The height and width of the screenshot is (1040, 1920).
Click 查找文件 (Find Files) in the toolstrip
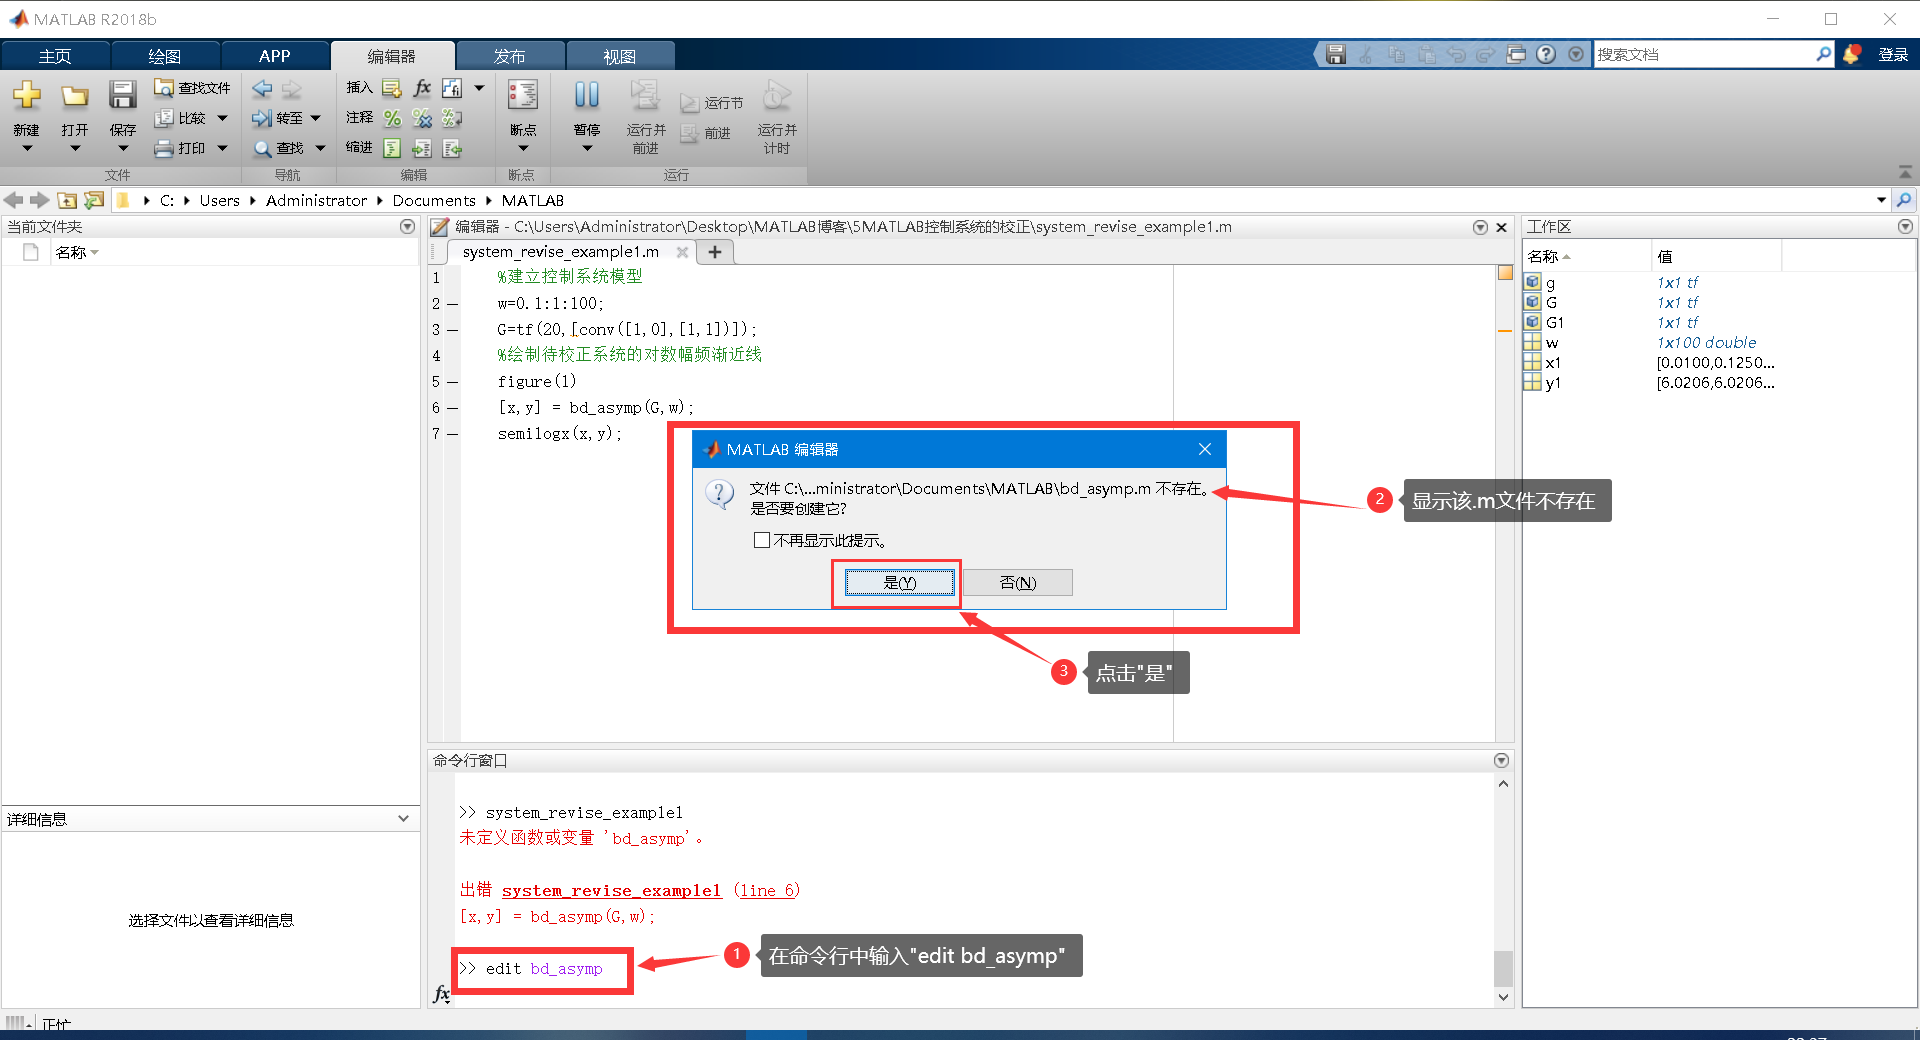point(193,88)
